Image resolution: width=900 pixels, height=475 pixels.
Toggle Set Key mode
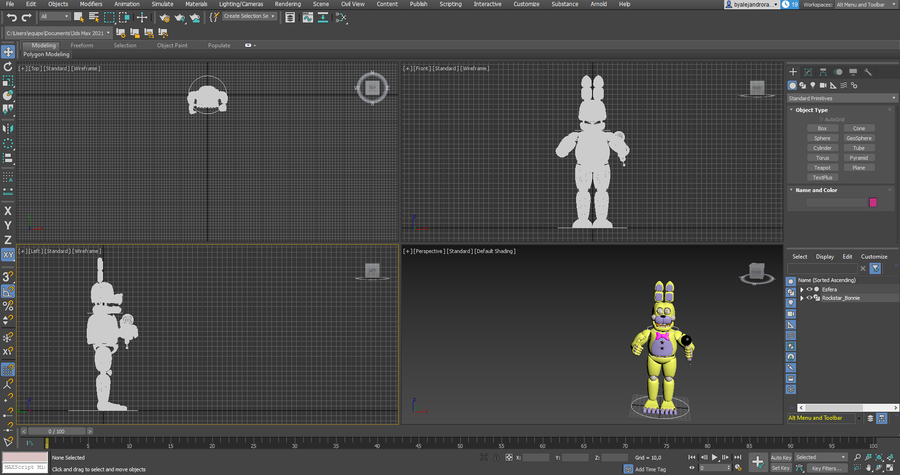781,468
